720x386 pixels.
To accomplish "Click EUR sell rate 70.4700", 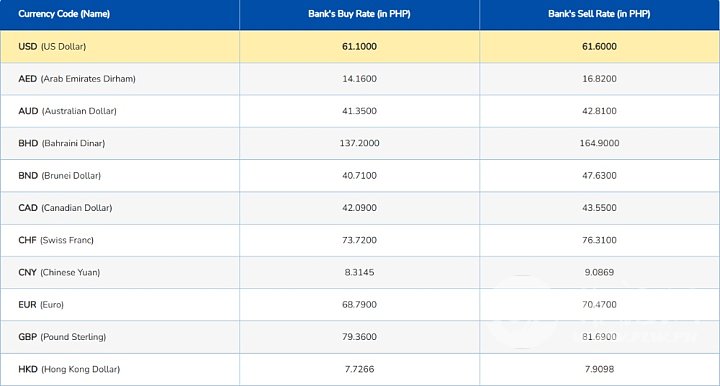I will point(599,305).
